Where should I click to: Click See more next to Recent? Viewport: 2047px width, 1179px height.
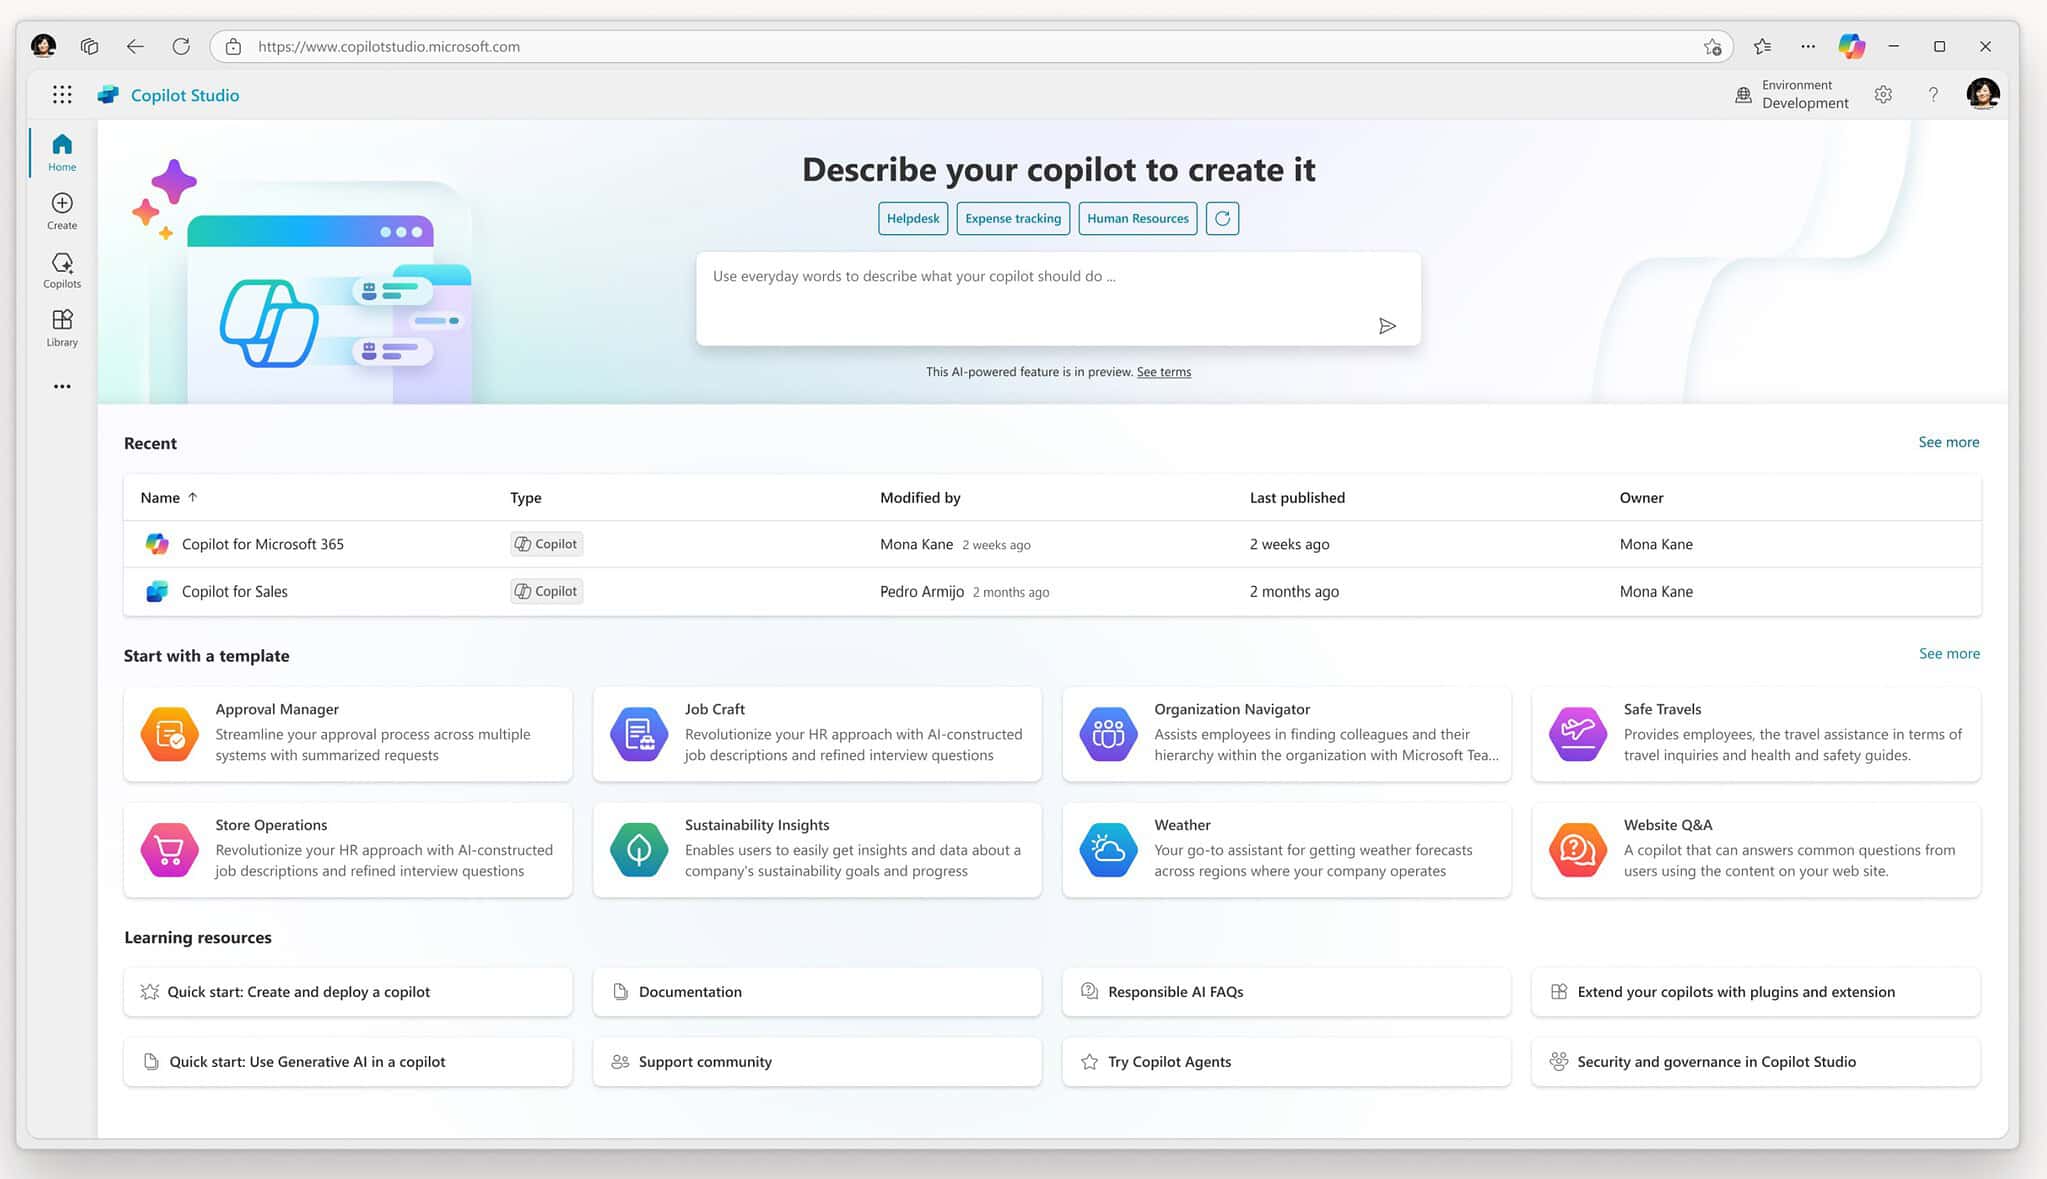point(1948,442)
